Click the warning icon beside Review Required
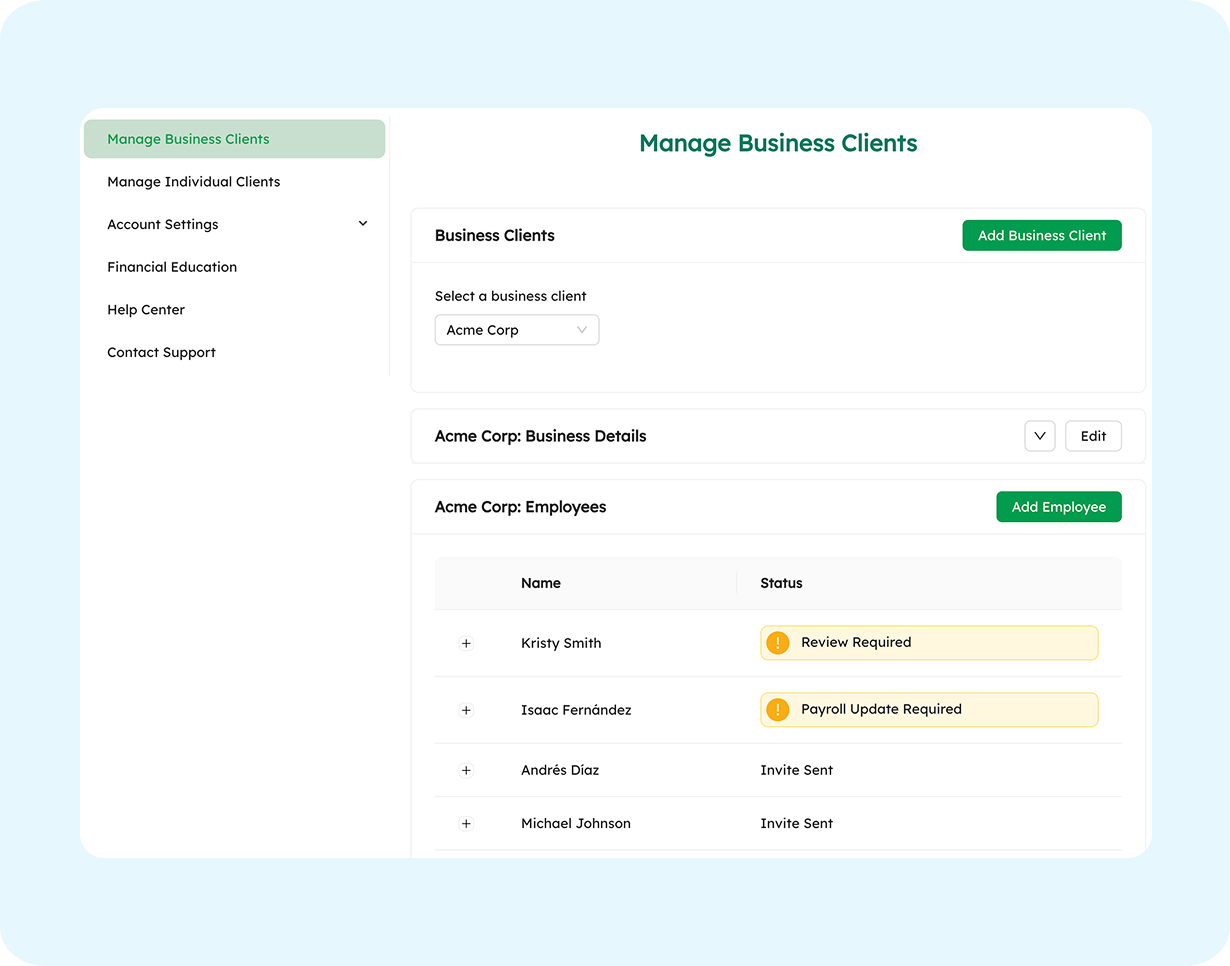The image size is (1230, 966). pos(778,642)
